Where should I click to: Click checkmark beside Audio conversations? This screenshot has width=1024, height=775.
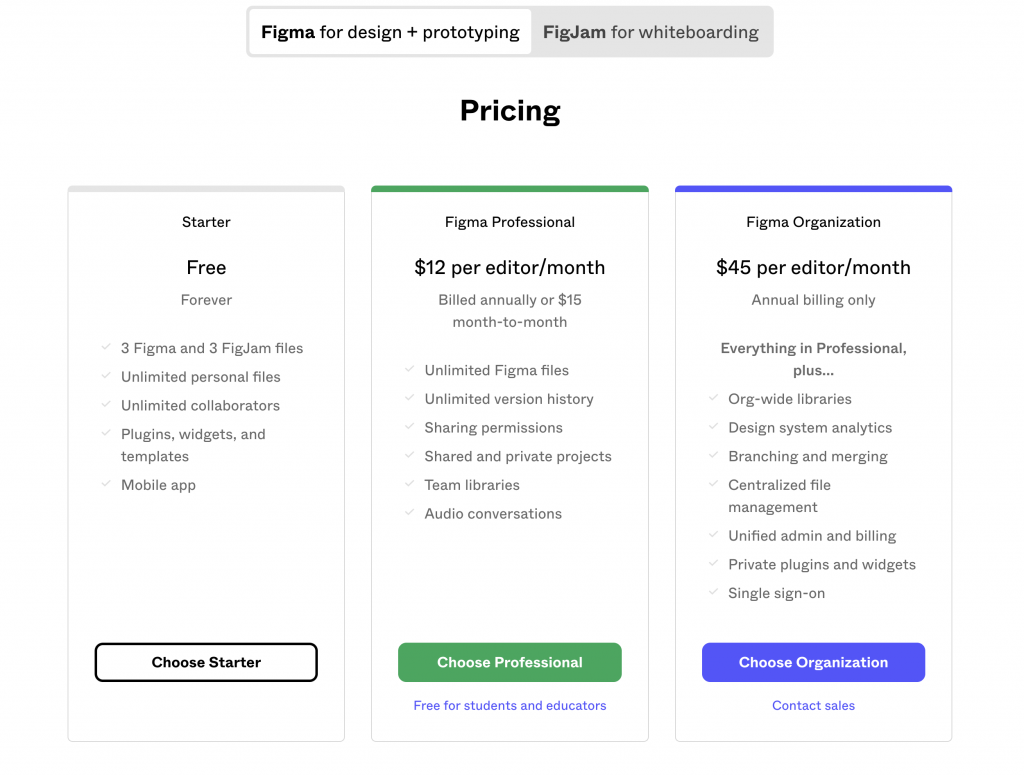[410, 513]
